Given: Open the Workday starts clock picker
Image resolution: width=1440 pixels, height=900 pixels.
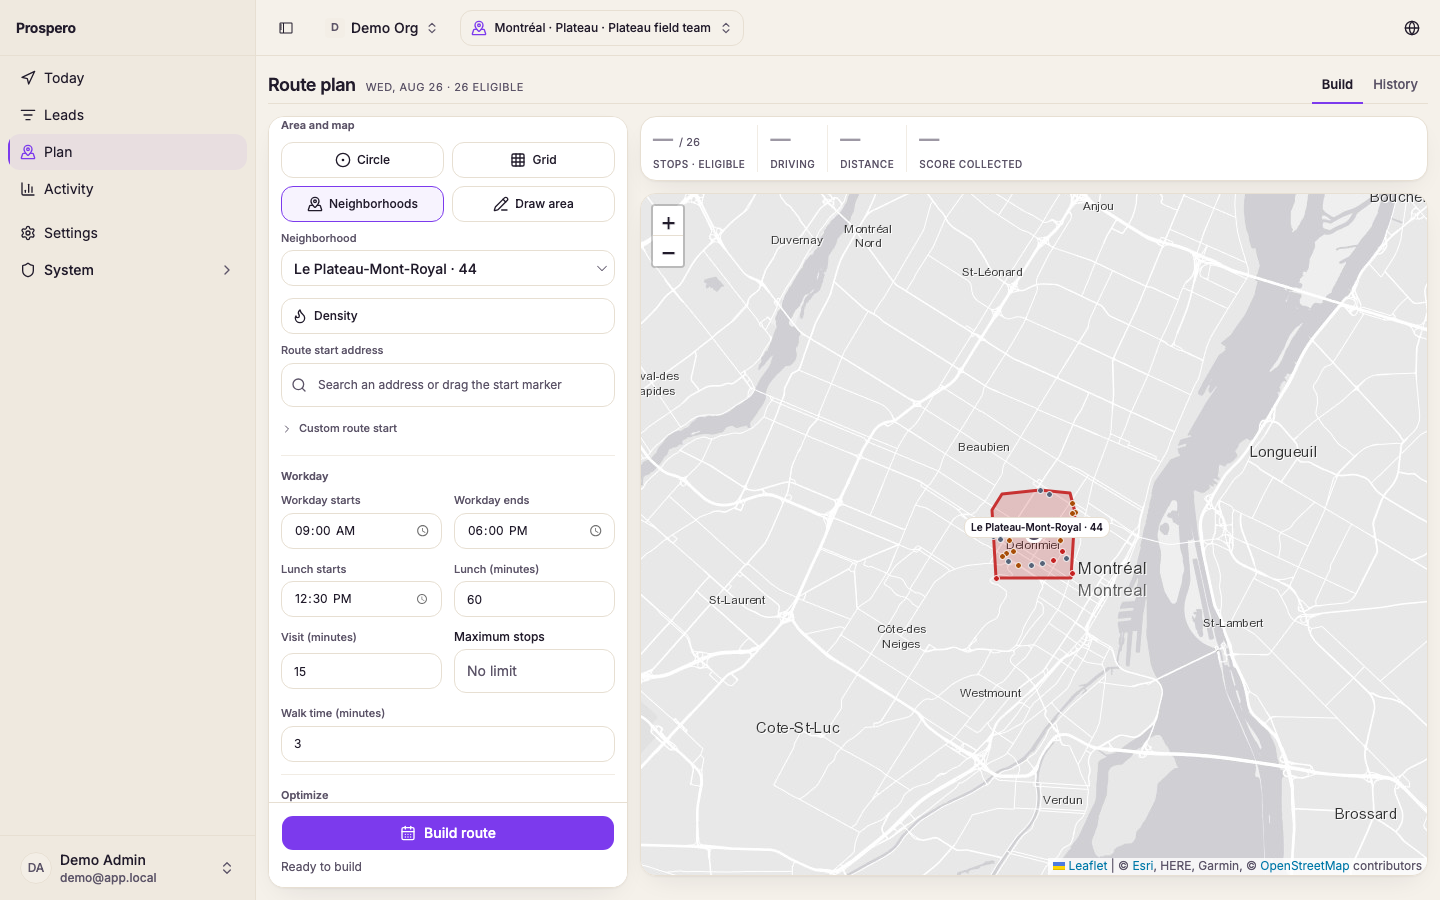Looking at the screenshot, I should [422, 531].
